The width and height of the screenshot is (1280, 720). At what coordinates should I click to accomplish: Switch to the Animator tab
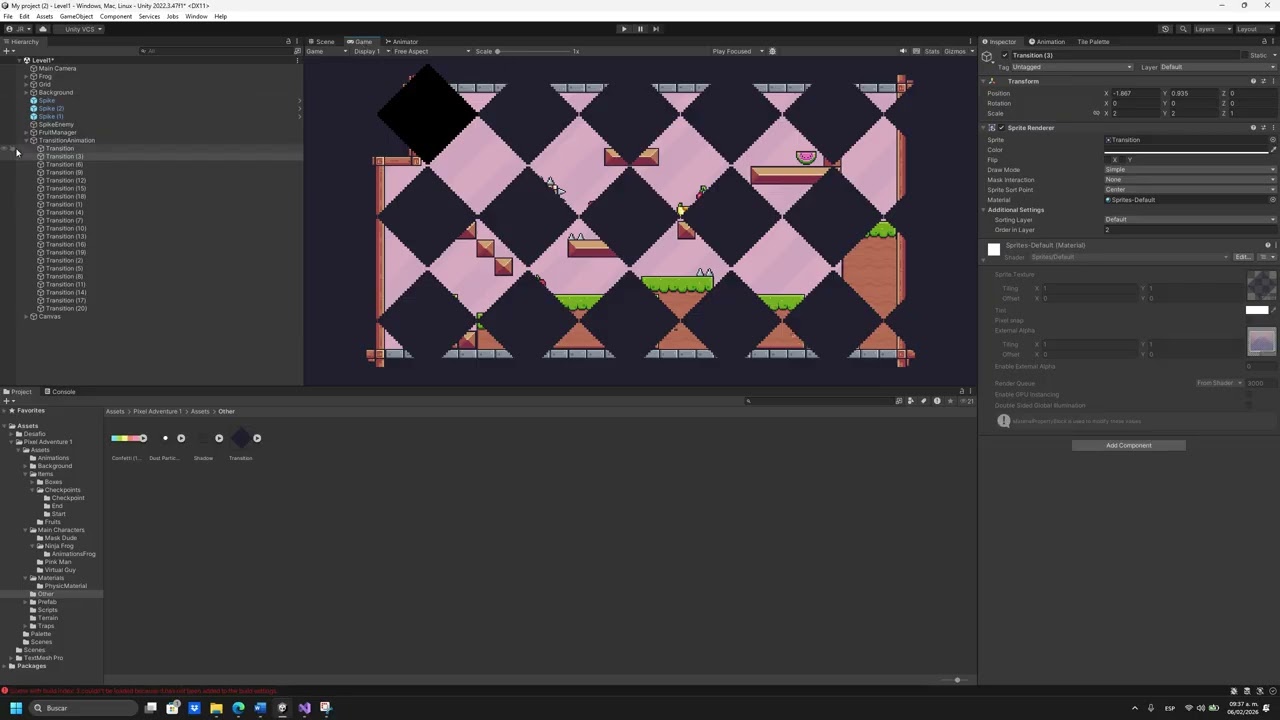click(402, 42)
